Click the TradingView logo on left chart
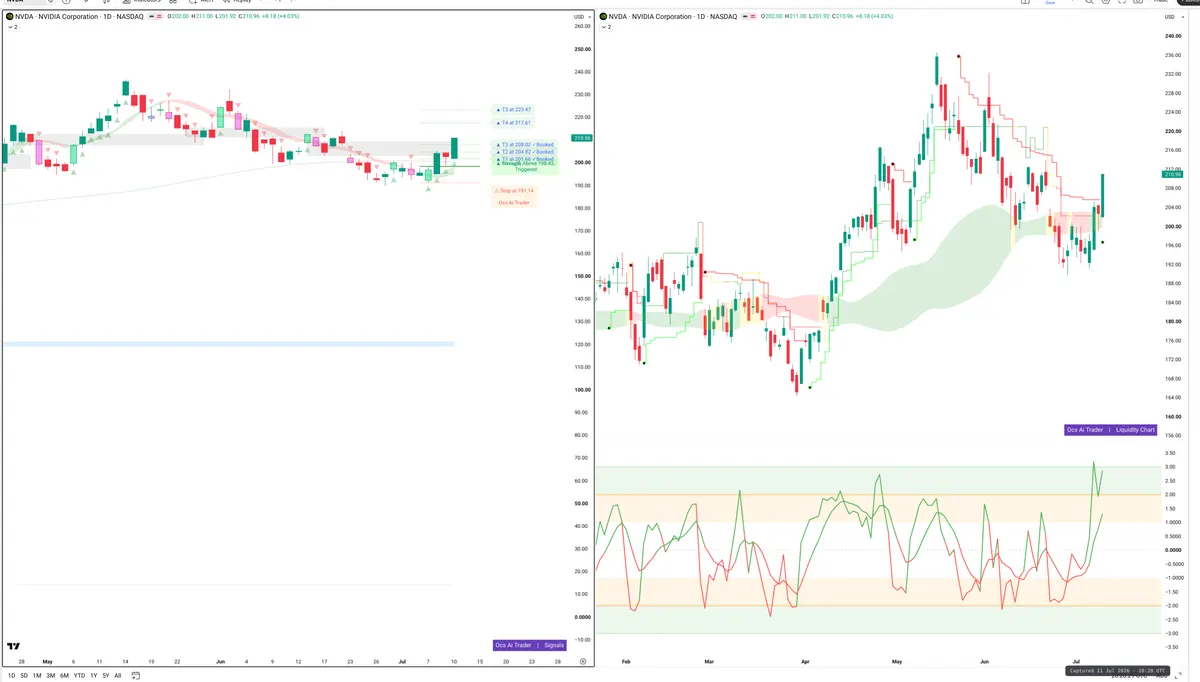 pos(14,648)
